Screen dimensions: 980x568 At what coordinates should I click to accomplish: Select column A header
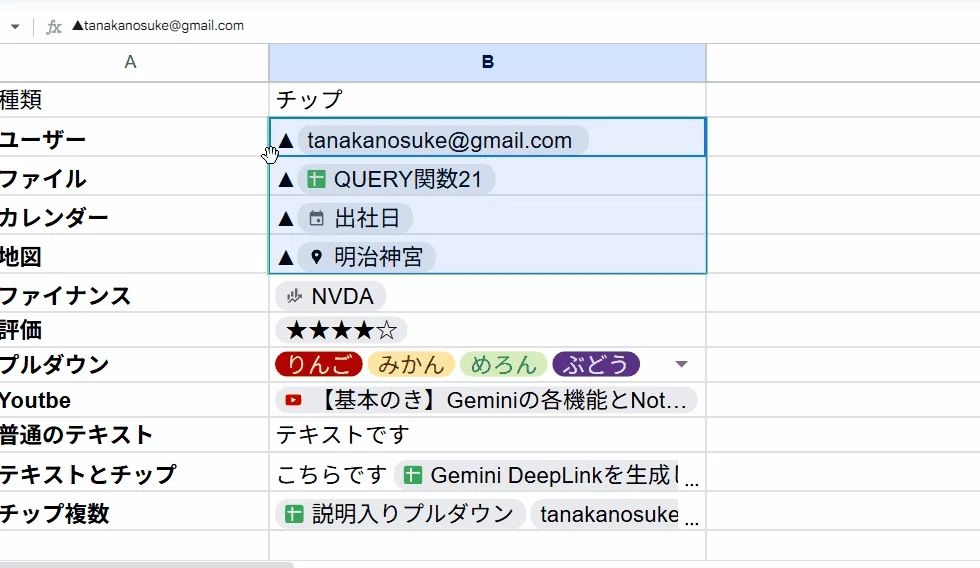130,62
